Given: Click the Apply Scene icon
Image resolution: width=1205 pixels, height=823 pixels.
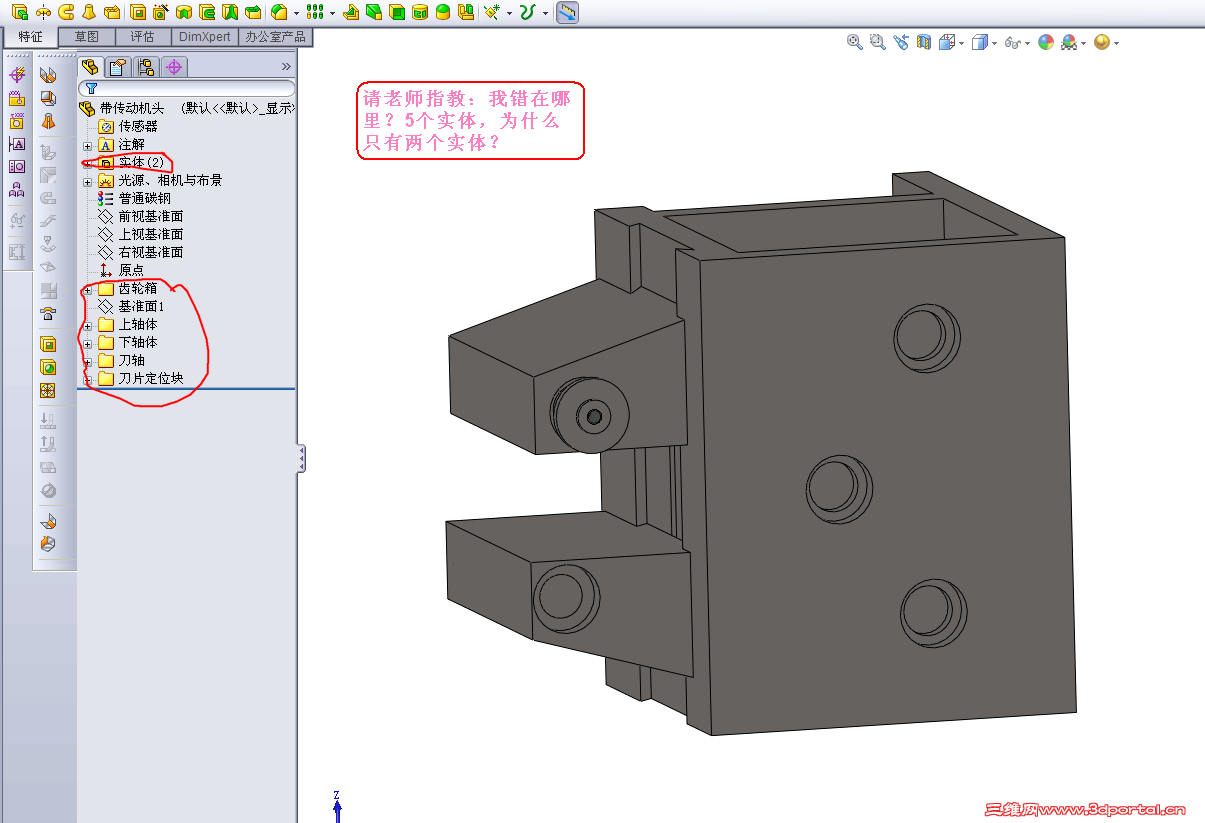Looking at the screenshot, I should coord(1069,42).
